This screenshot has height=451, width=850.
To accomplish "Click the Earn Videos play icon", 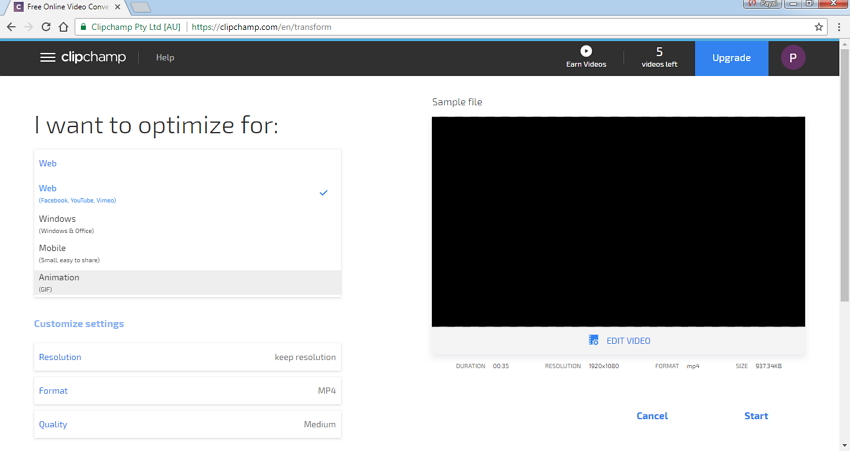I will click(586, 51).
